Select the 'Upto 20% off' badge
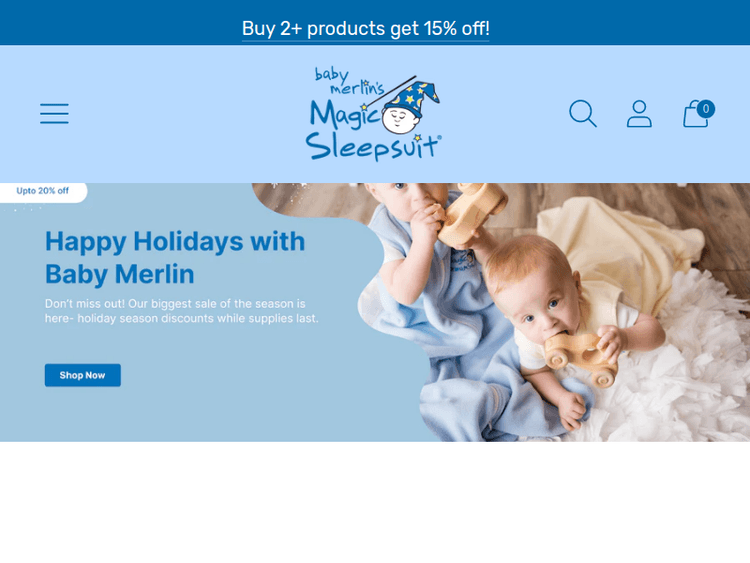The height and width of the screenshot is (563, 750). [43, 191]
